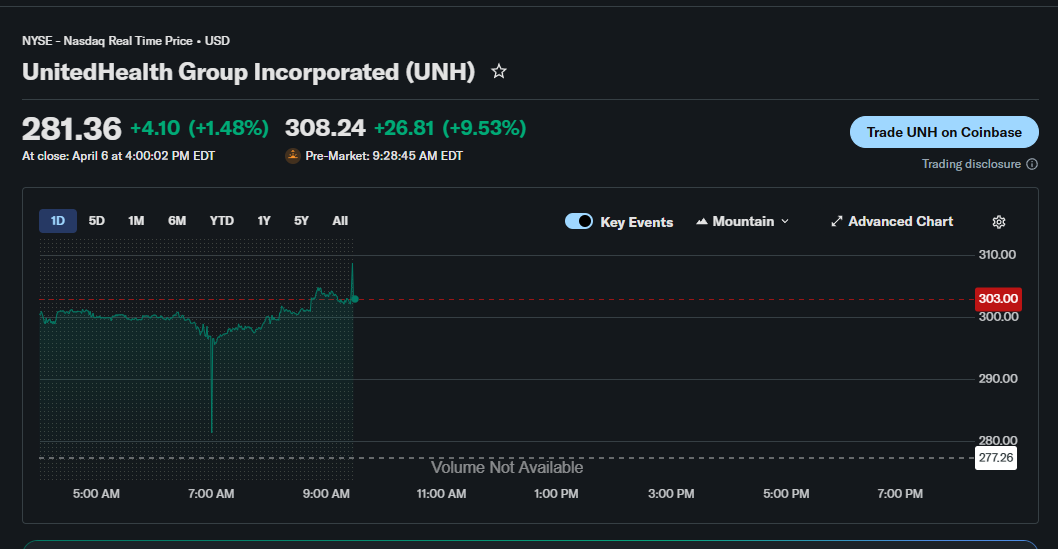
Task: Click the Pre-Market: 9:28:45 AM EDT text
Action: click(x=384, y=156)
